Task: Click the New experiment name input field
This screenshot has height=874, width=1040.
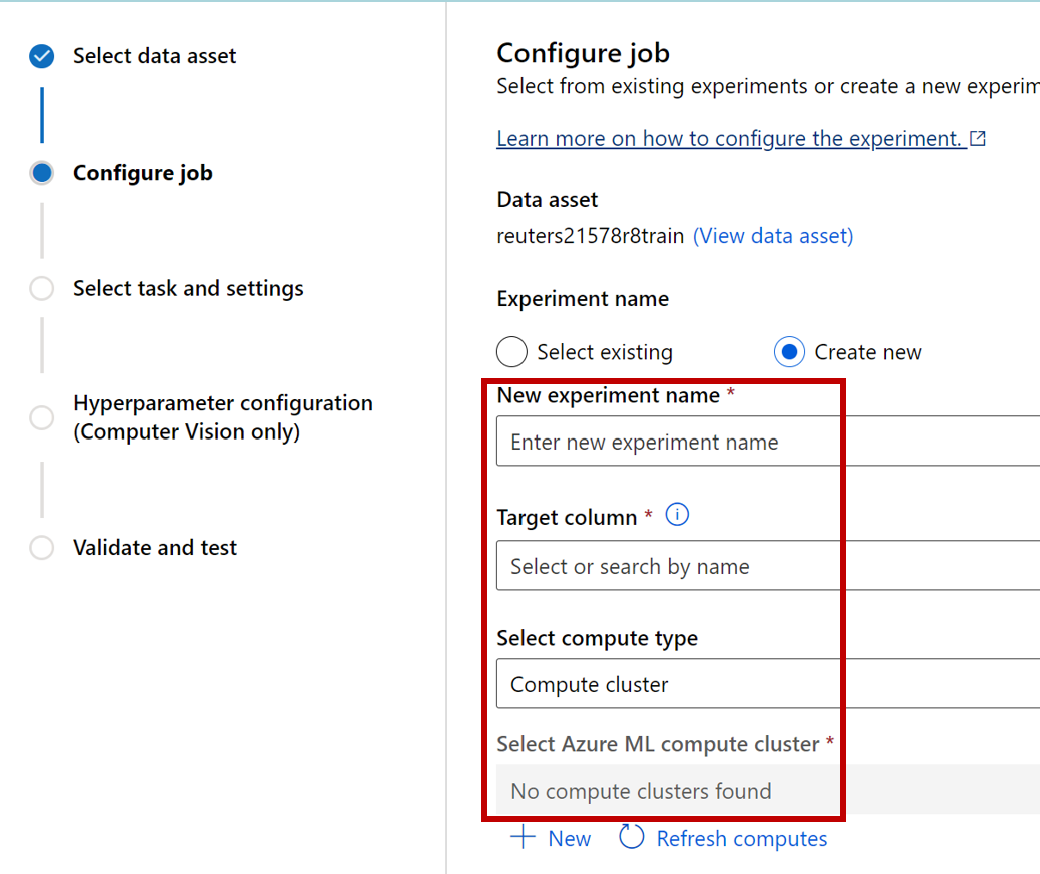Action: tap(768, 441)
